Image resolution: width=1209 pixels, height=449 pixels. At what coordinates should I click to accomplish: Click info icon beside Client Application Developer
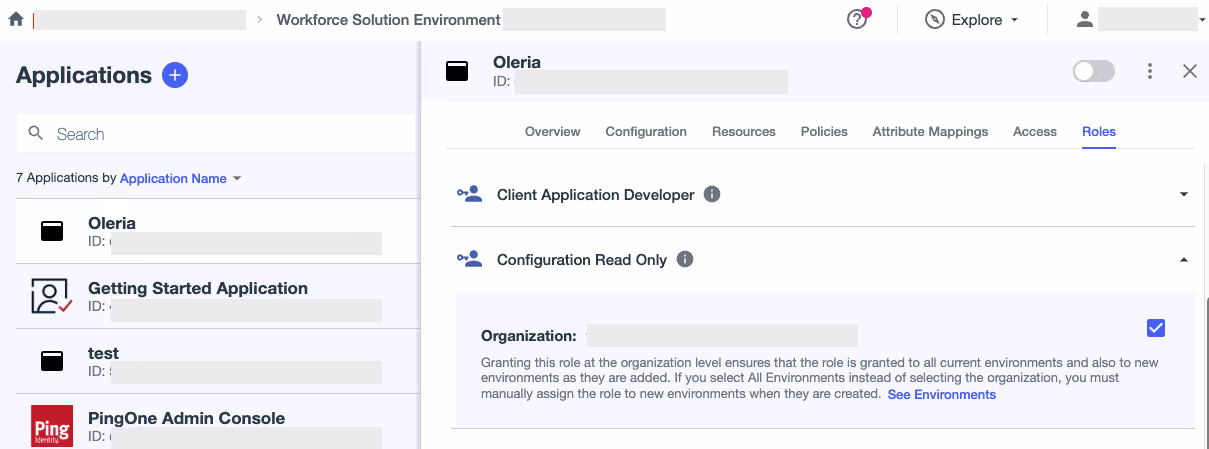pos(712,194)
